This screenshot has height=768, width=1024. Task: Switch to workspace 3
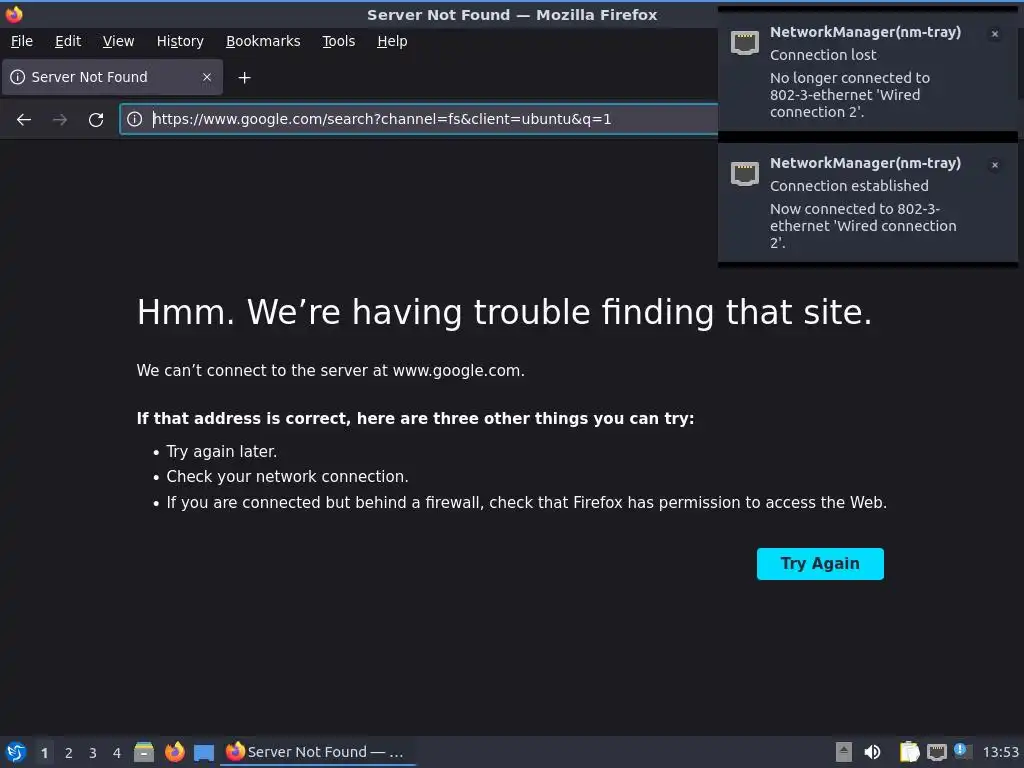[93, 753]
